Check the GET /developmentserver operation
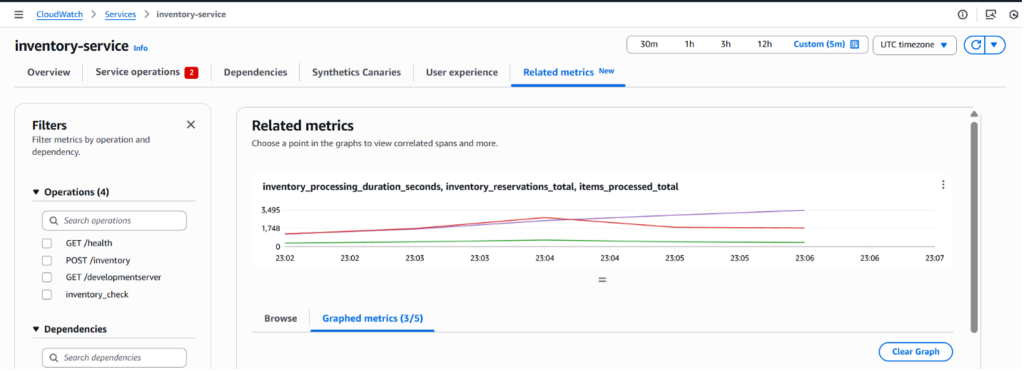The width and height of the screenshot is (1024, 371). point(47,277)
